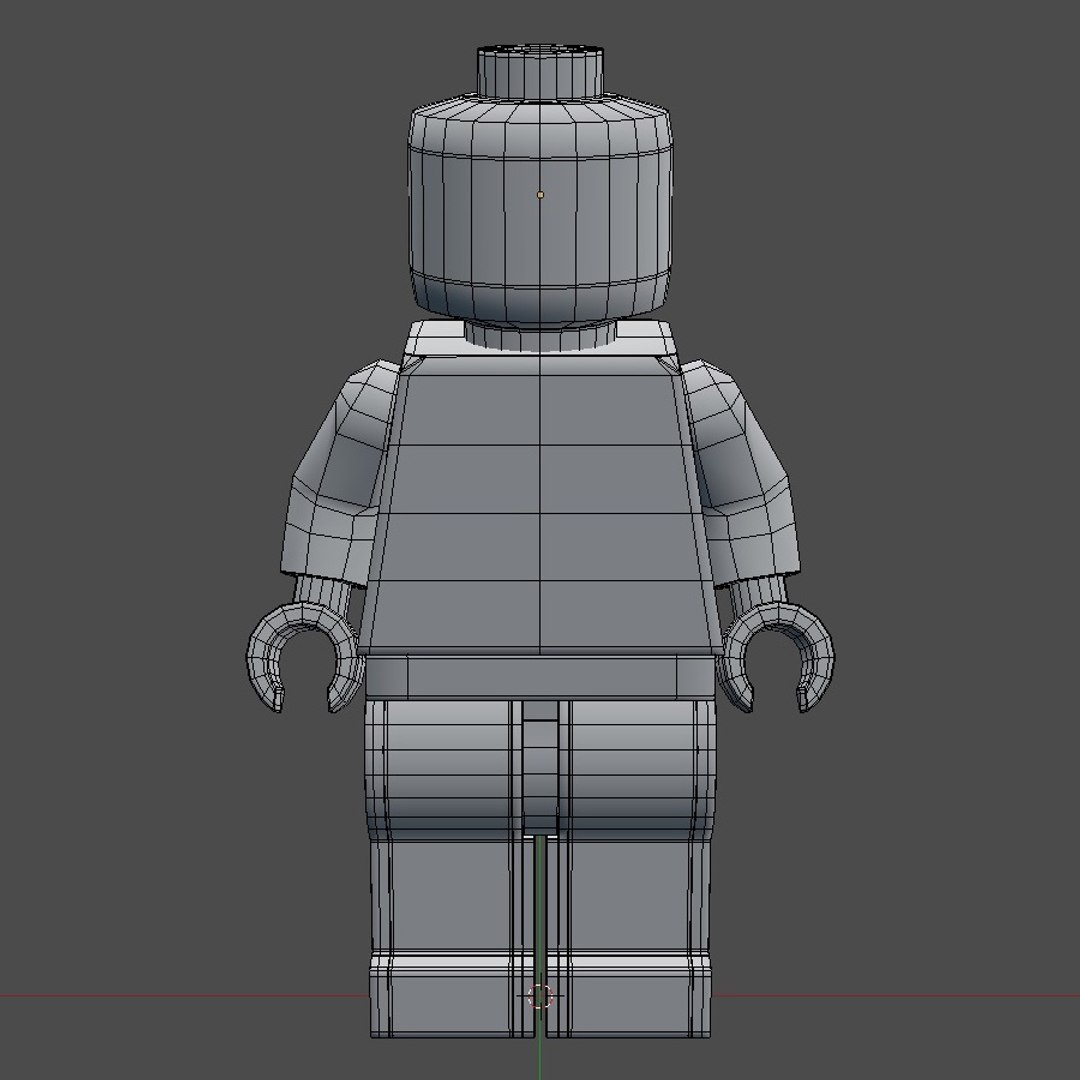The width and height of the screenshot is (1080, 1080).
Task: Select the leg on the right side
Action: point(630,868)
